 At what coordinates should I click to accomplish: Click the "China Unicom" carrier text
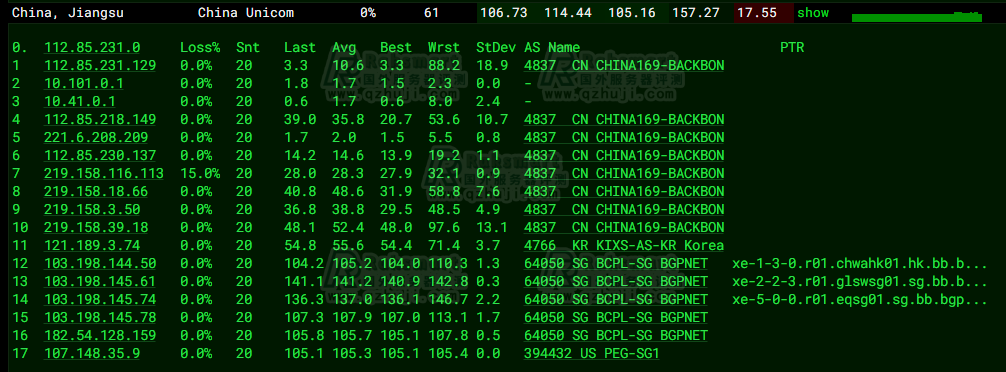pos(246,13)
